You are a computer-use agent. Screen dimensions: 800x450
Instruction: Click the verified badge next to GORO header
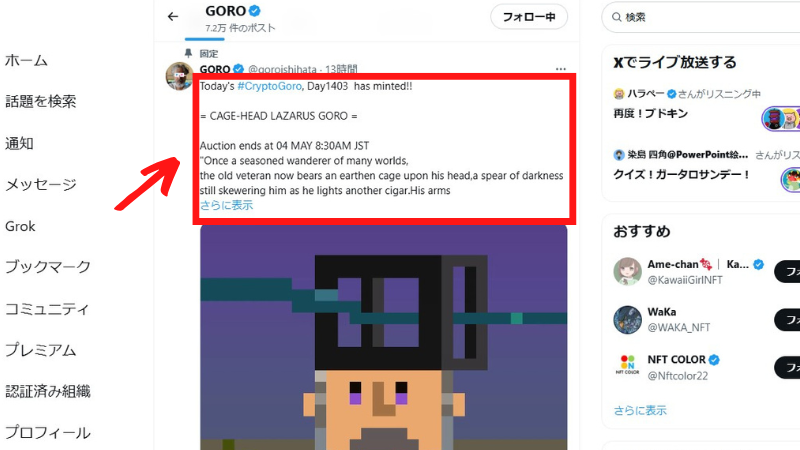pyautogui.click(x=255, y=10)
